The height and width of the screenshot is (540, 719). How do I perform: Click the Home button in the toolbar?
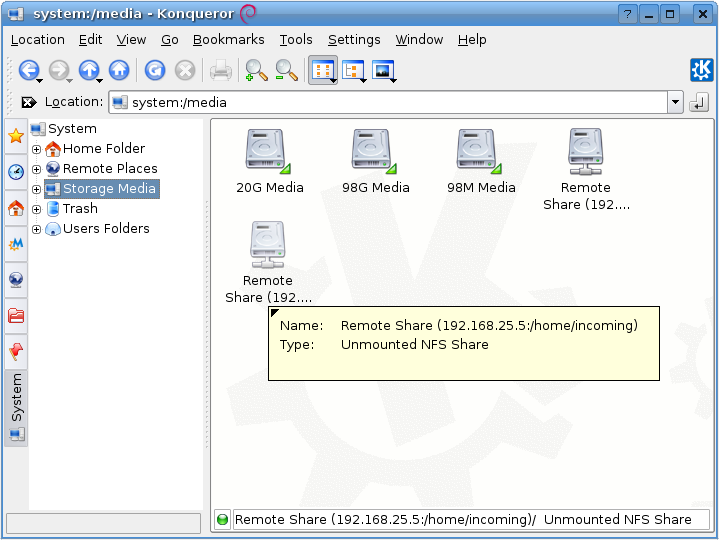pyautogui.click(x=119, y=70)
